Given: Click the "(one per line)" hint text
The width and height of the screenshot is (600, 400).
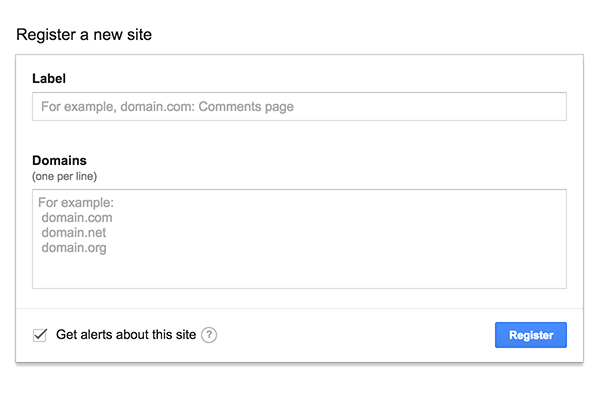Looking at the screenshot, I should pos(64,176).
